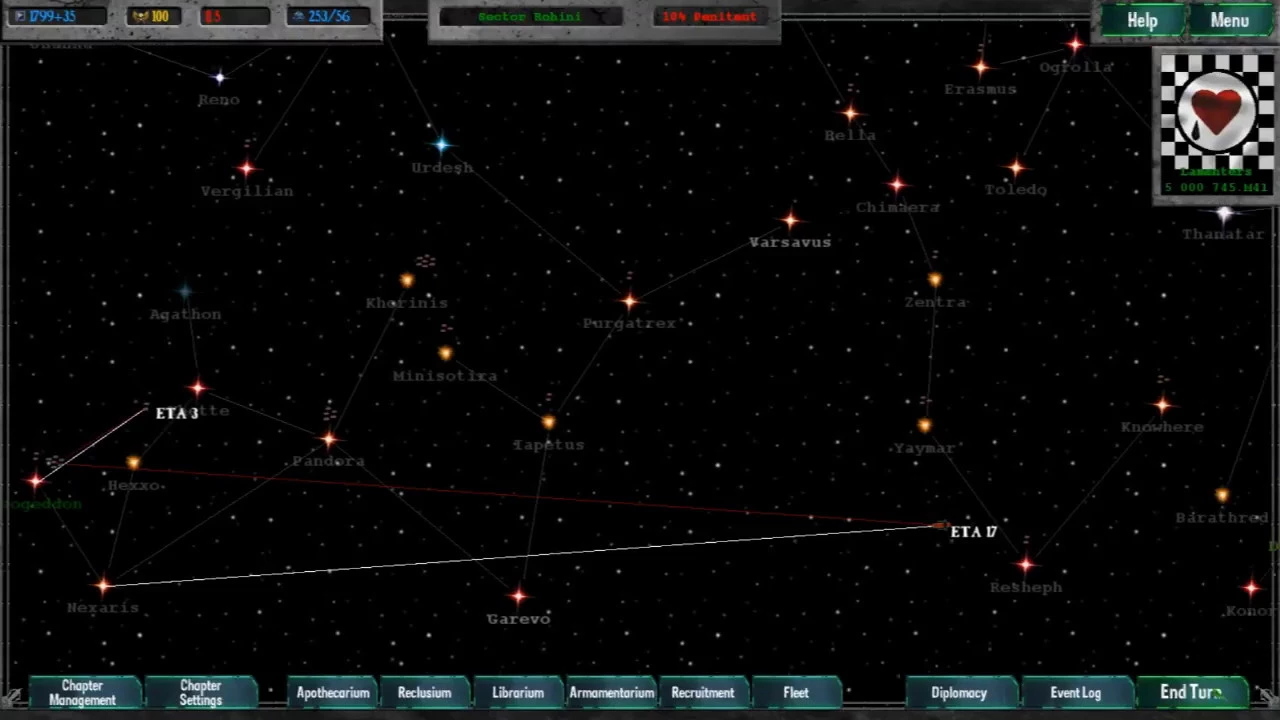Click the Resheph star system
1280x720 pixels.
(1026, 565)
